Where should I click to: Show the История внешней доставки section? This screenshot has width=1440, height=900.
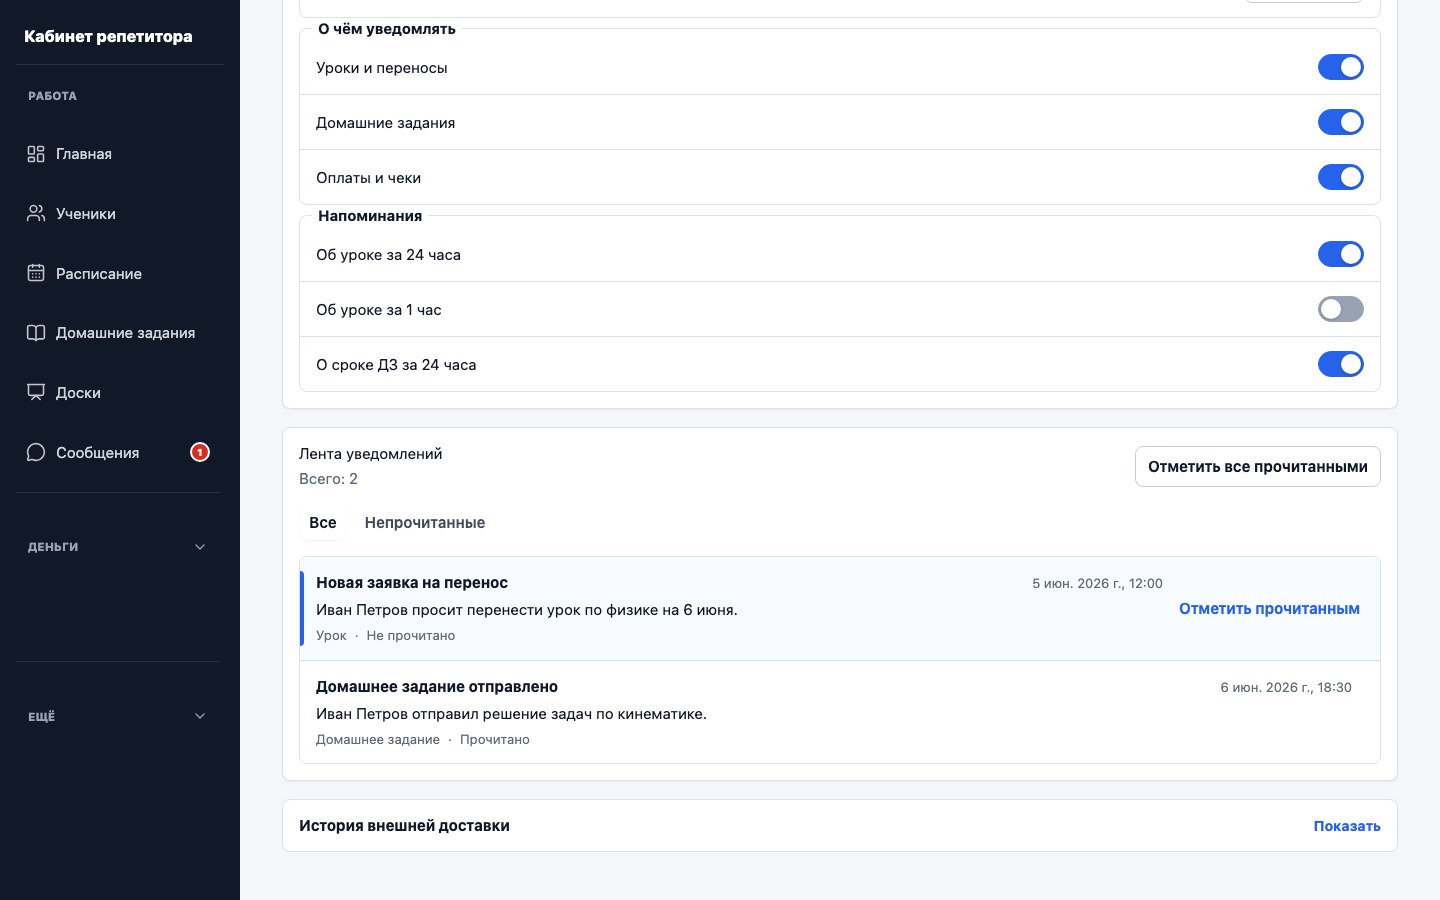(1347, 826)
